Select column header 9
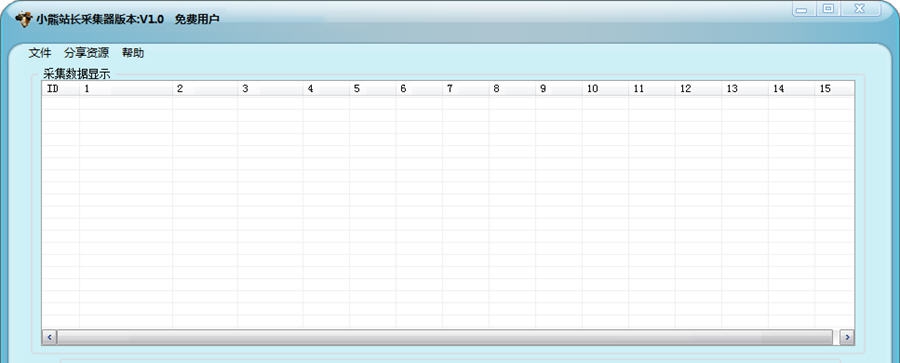The image size is (900, 363). (x=558, y=88)
